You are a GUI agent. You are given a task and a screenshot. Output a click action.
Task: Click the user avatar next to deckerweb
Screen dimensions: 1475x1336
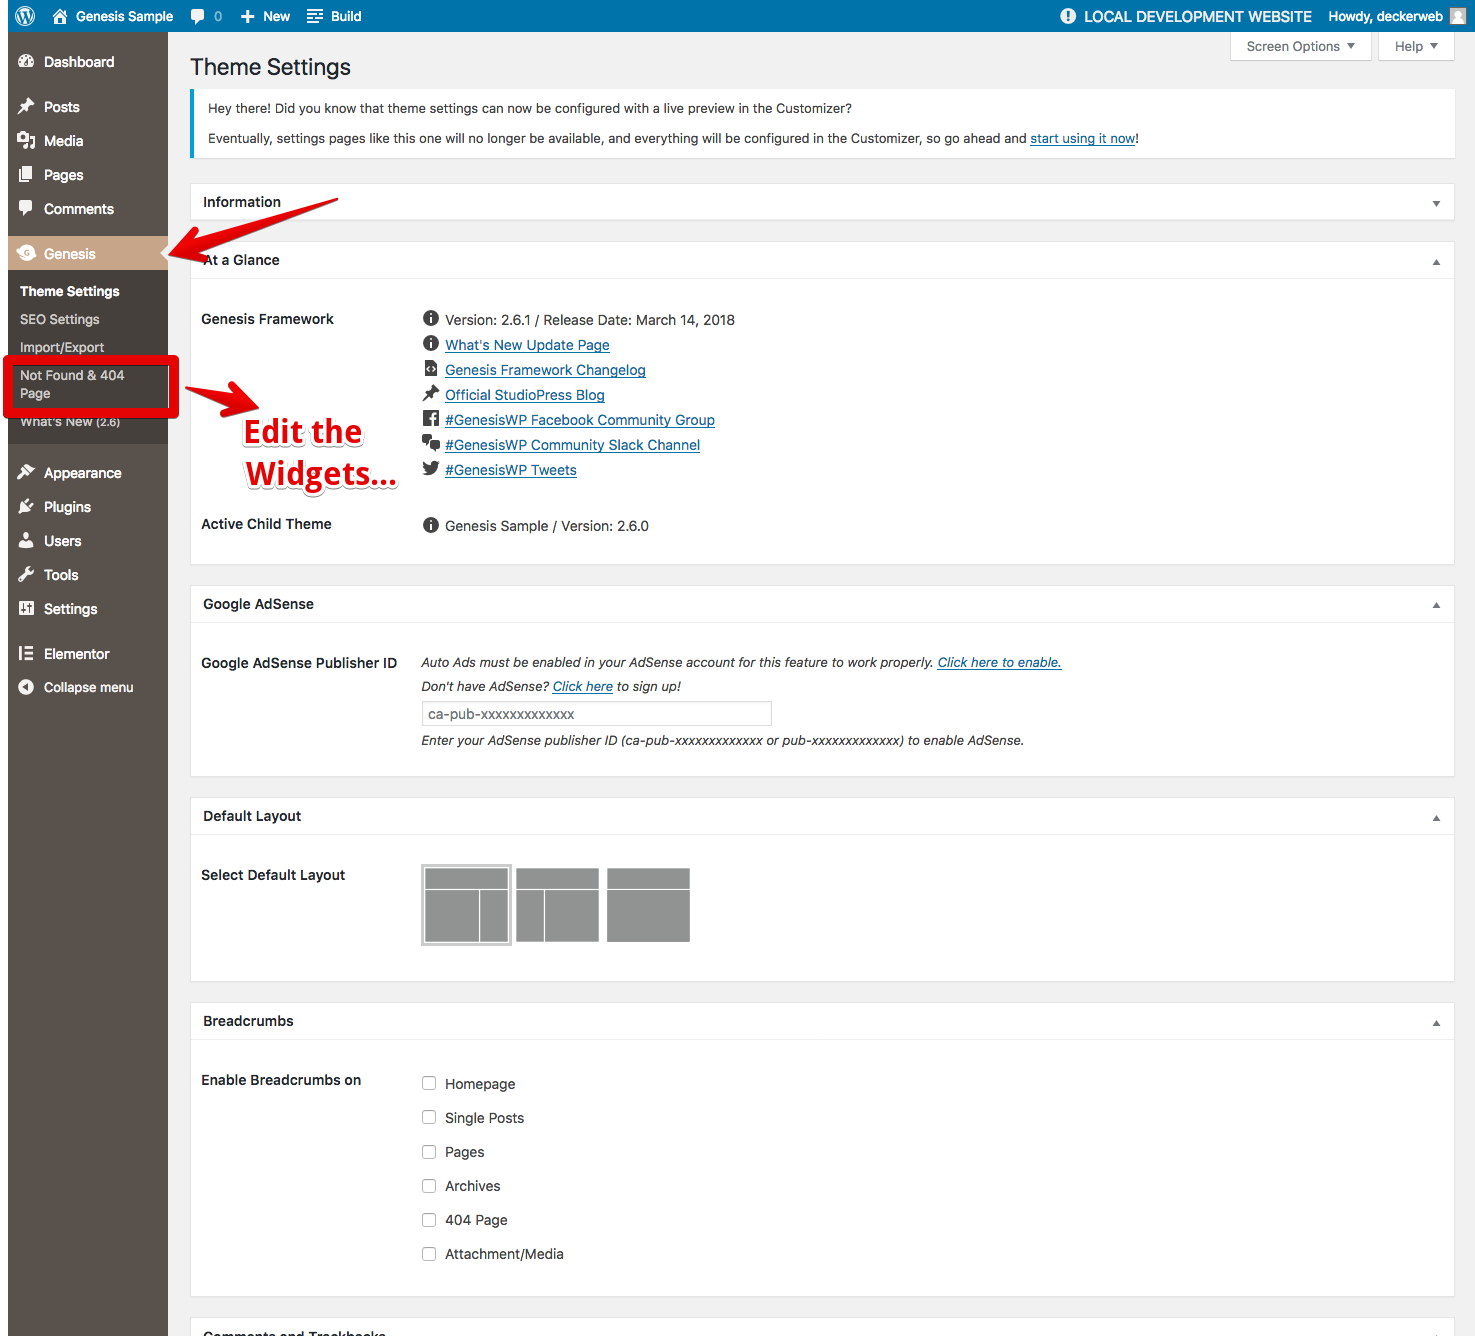[1458, 16]
